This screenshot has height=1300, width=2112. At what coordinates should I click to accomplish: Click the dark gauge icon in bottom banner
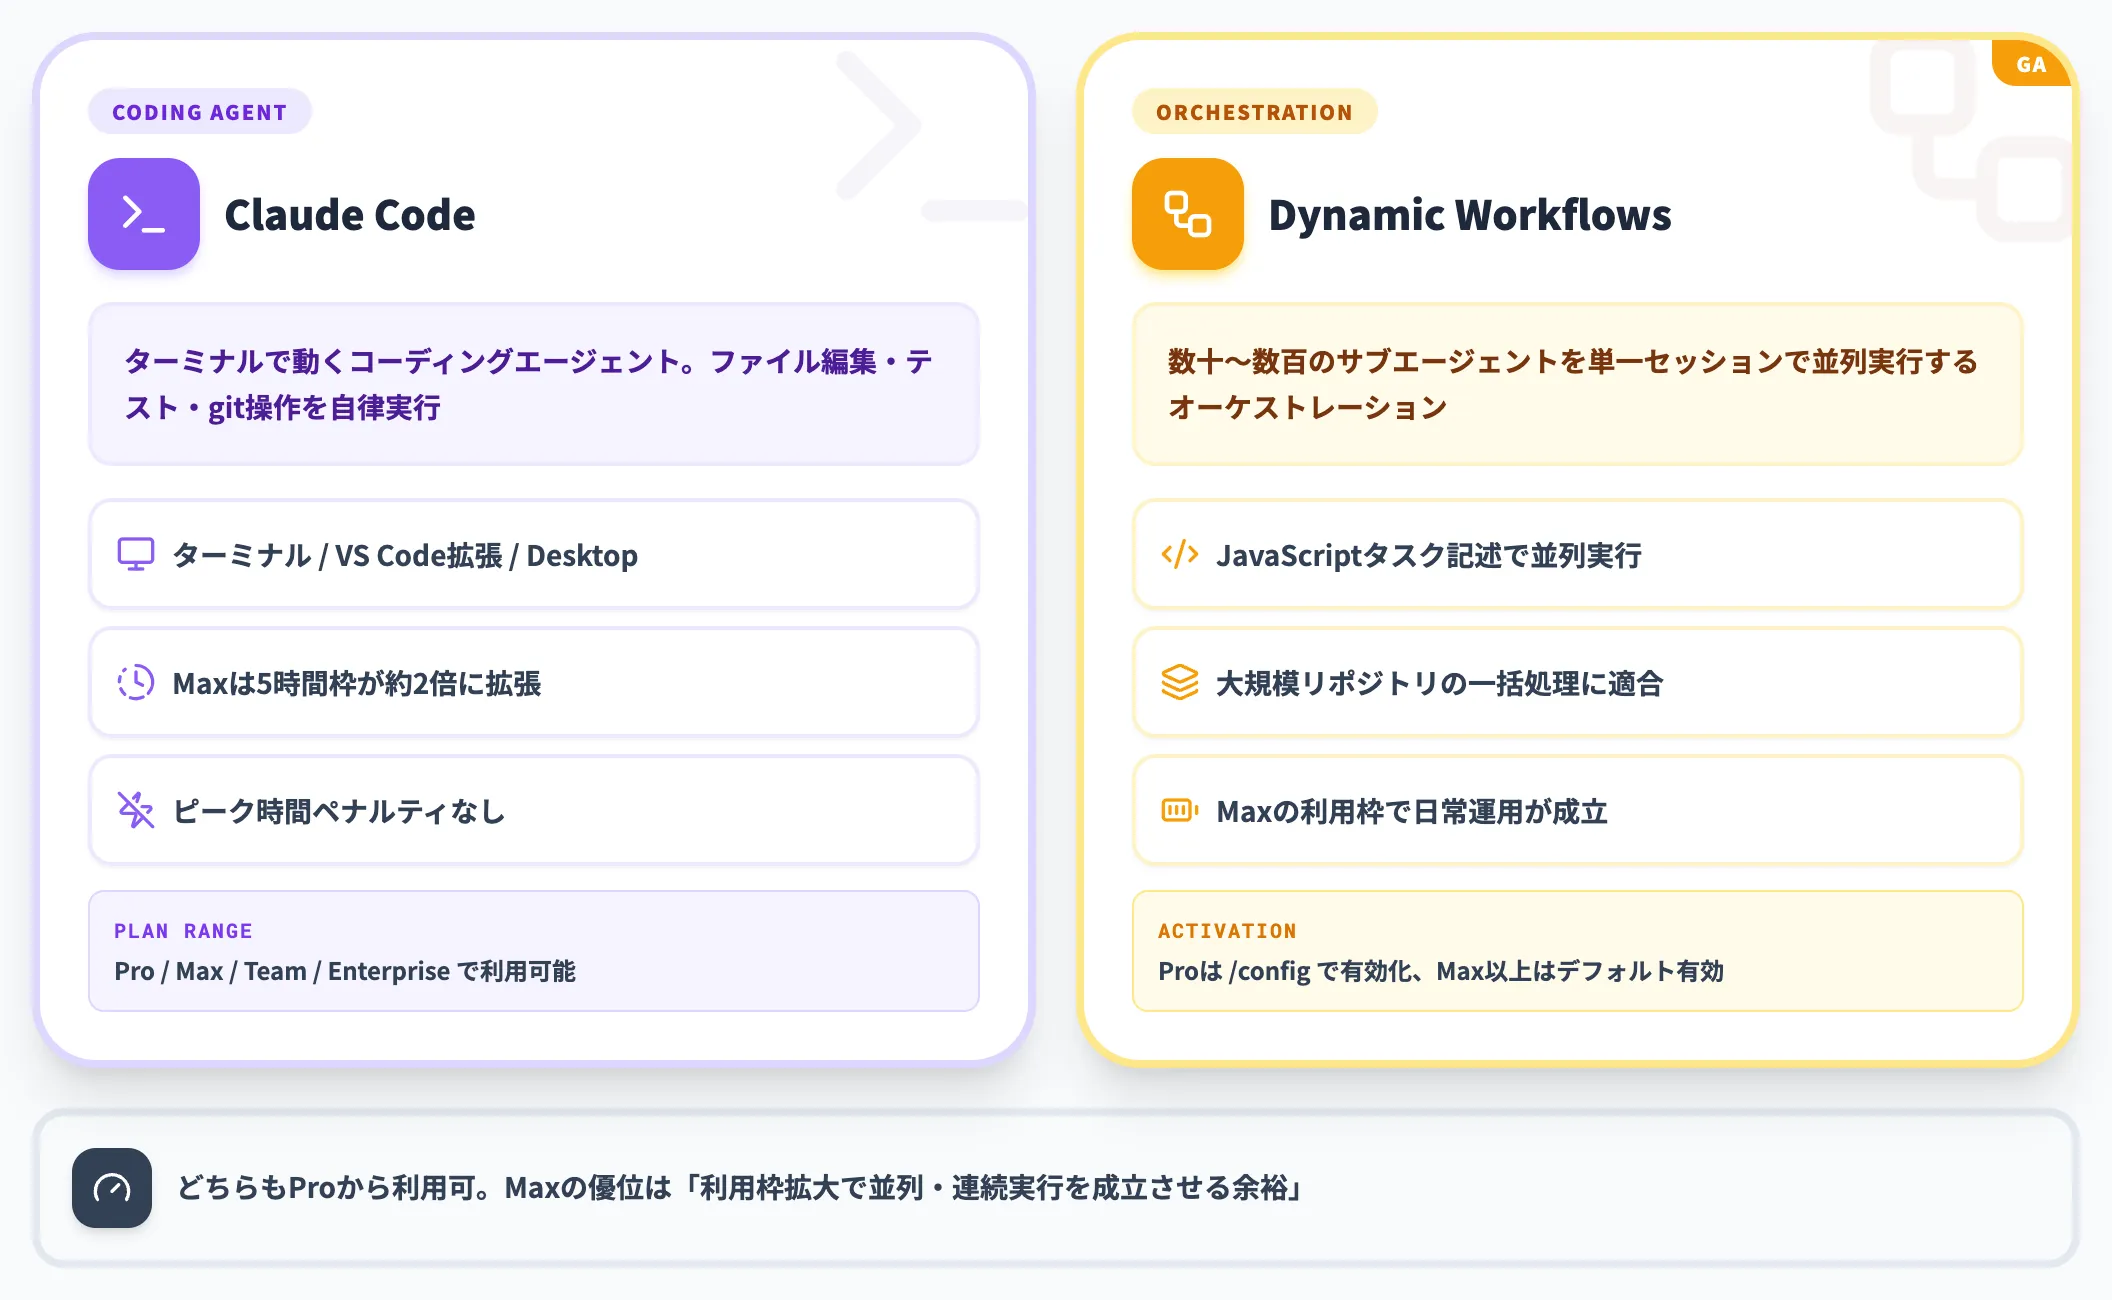pyautogui.click(x=112, y=1188)
